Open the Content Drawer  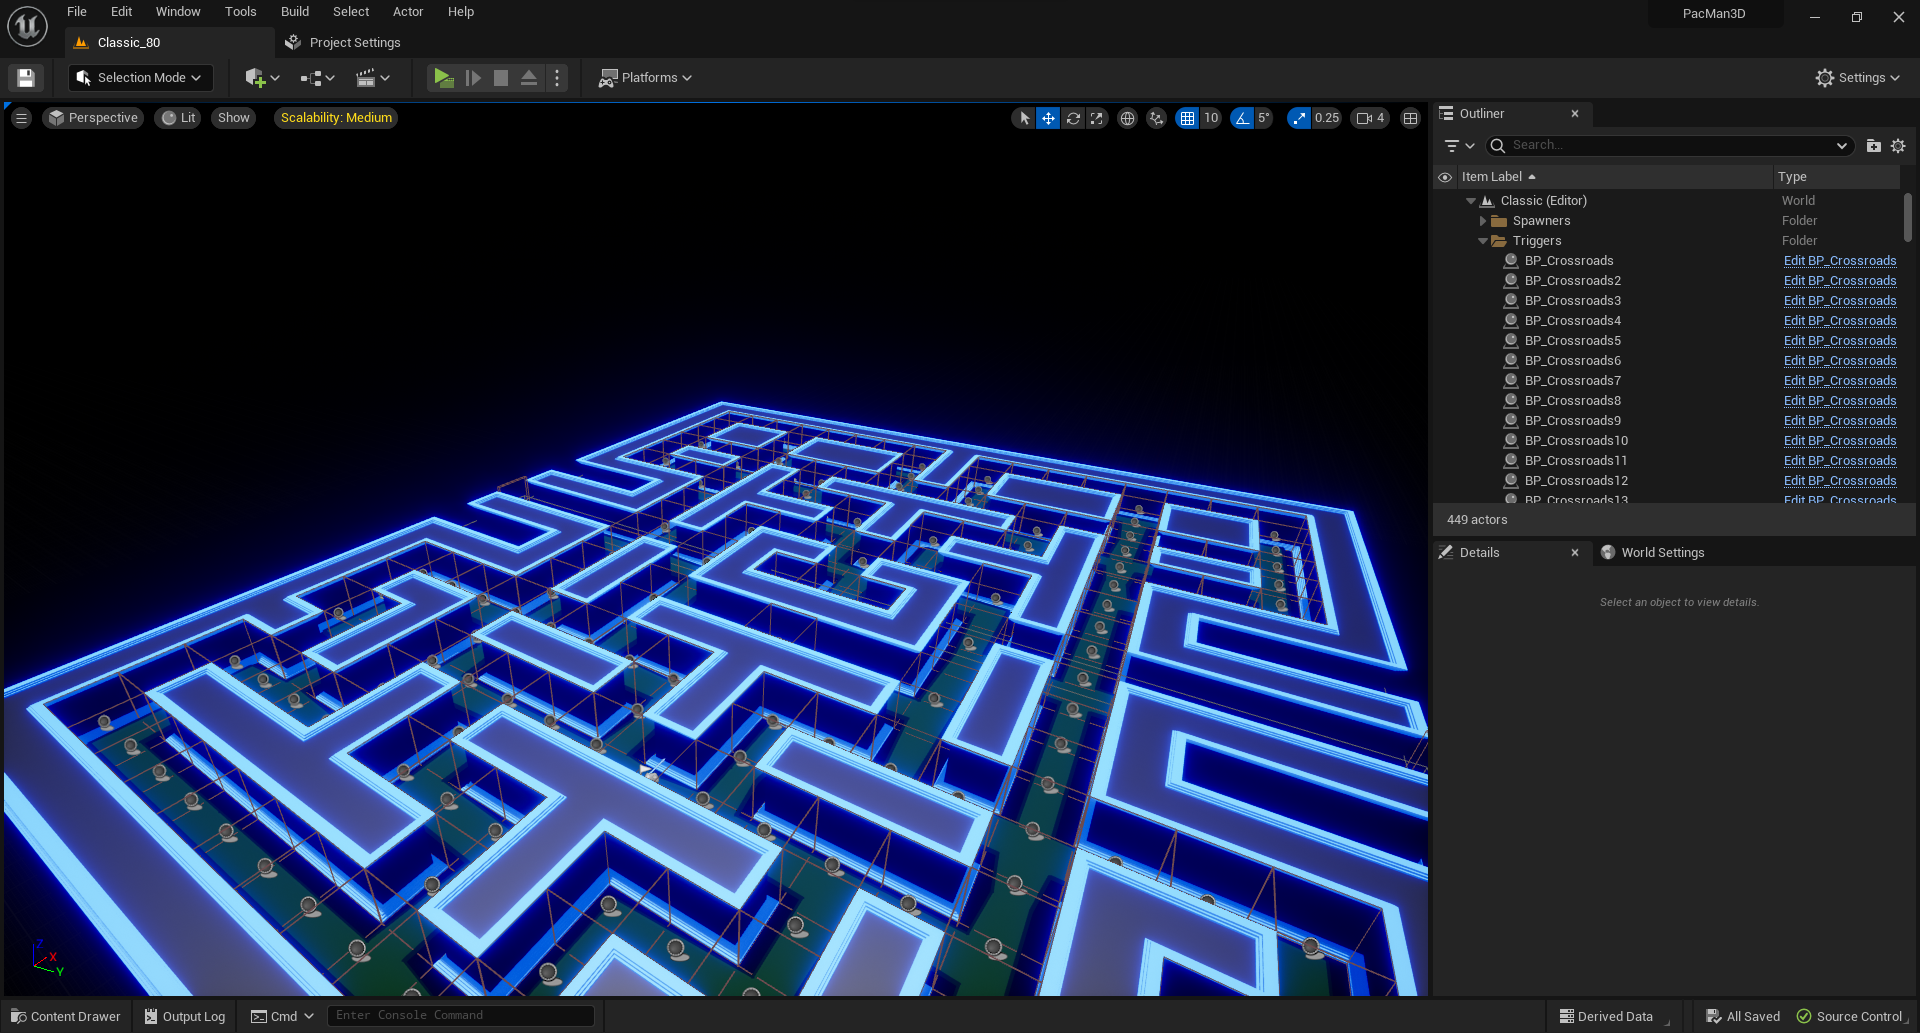tap(65, 1017)
